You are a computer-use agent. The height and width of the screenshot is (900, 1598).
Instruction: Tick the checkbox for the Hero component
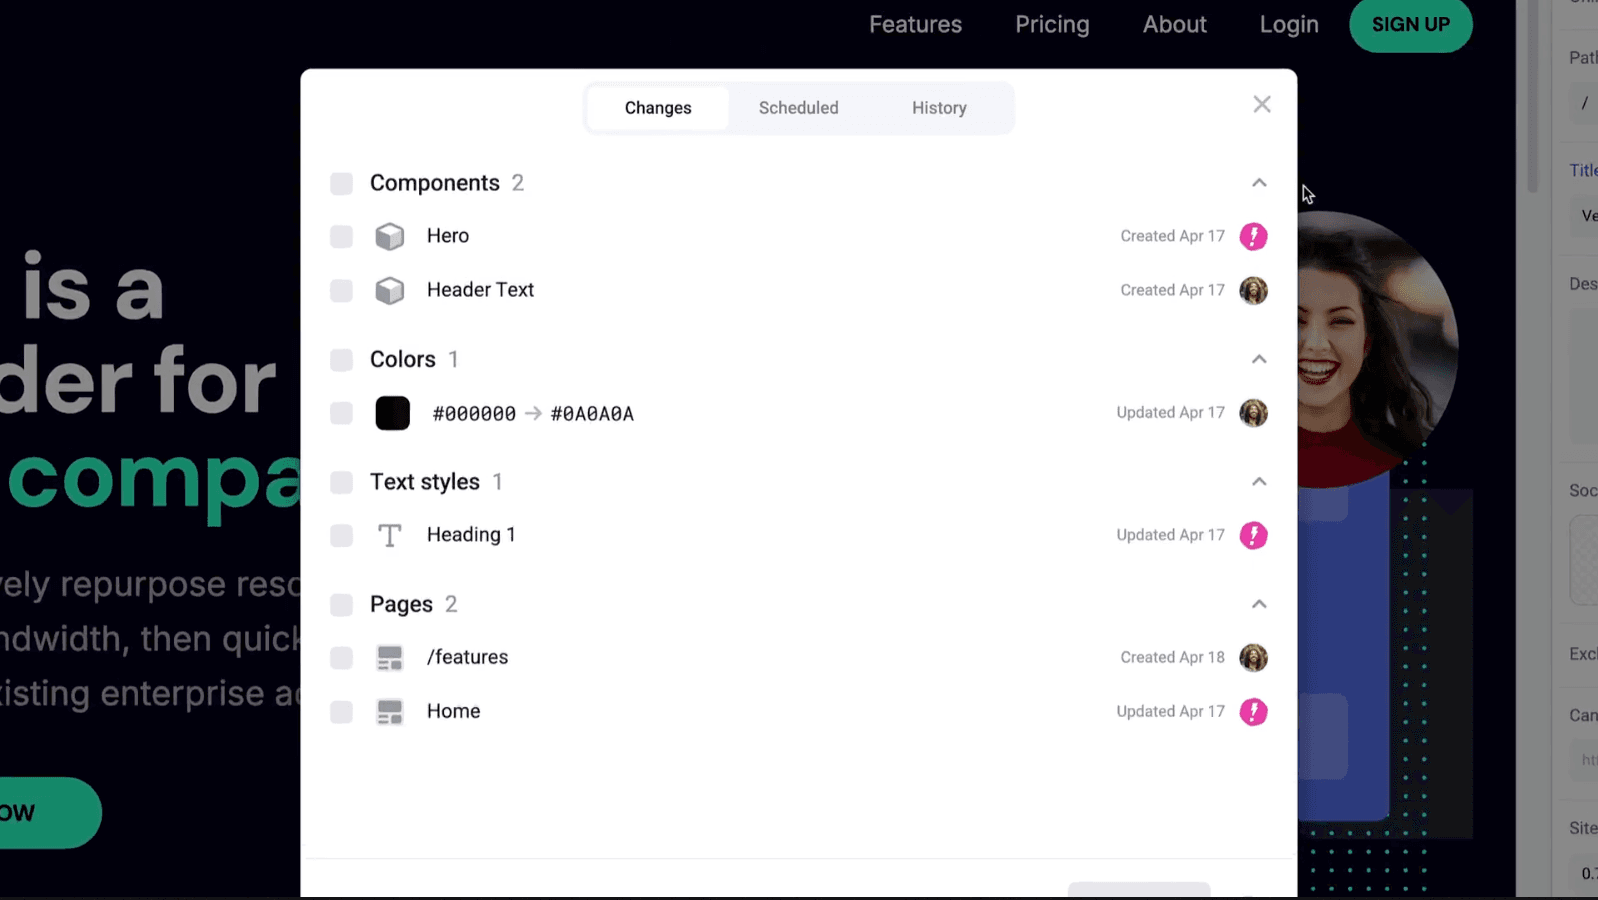(342, 236)
